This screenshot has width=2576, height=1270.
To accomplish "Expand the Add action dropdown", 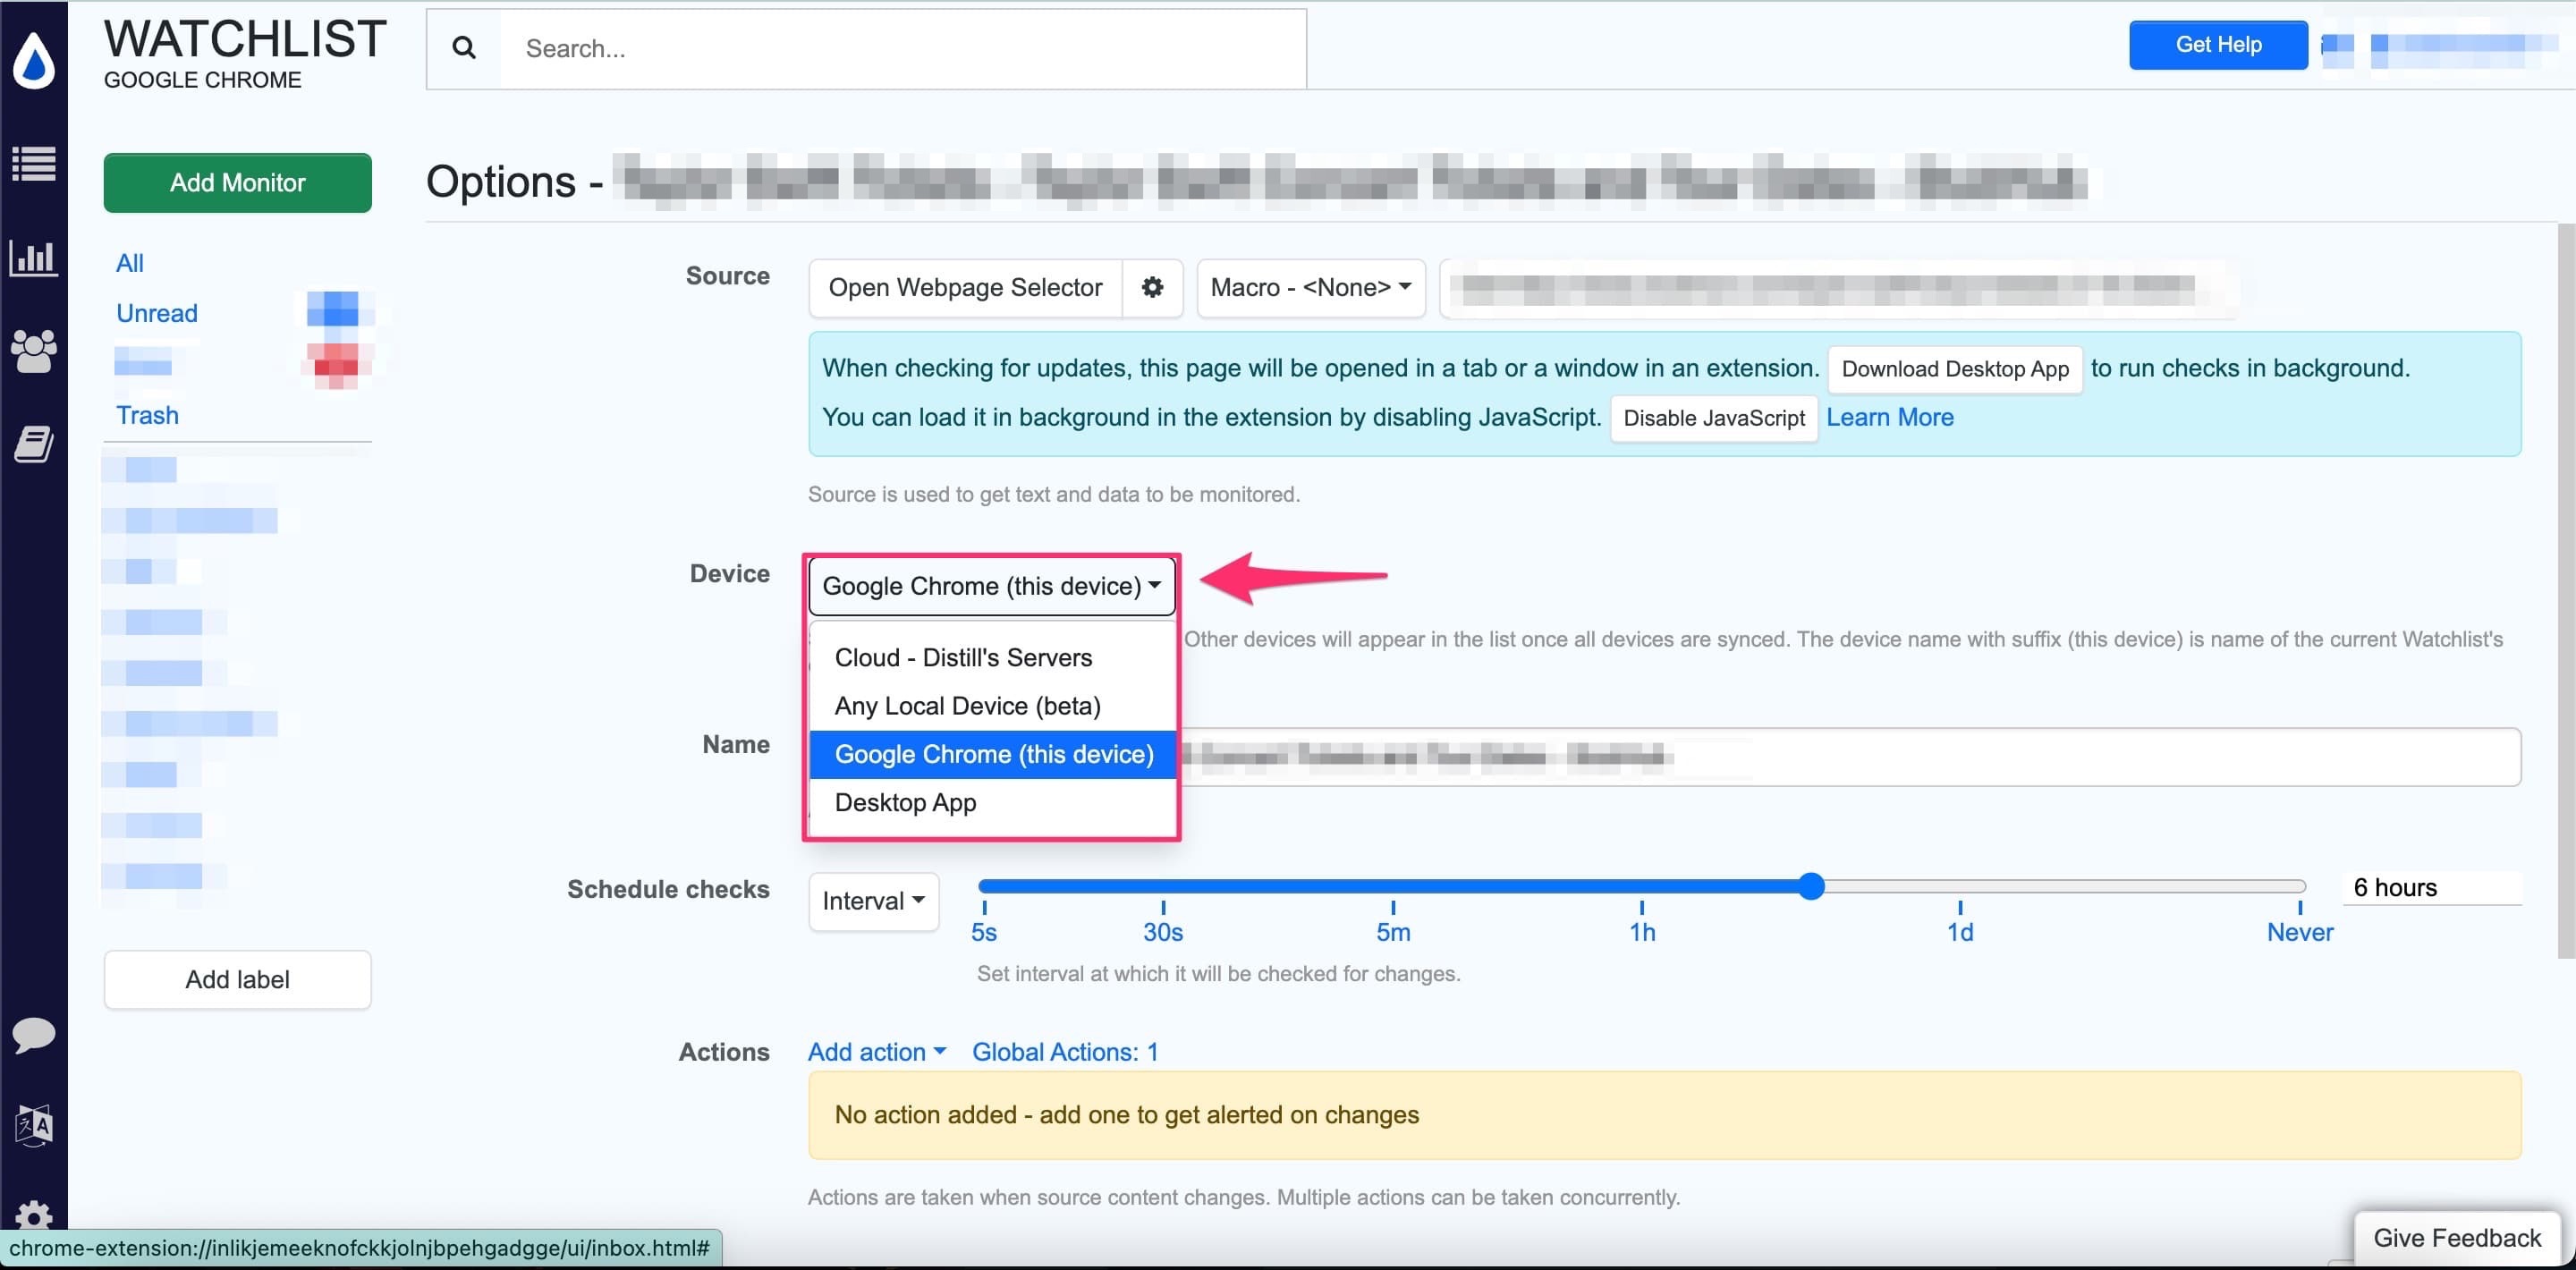I will tap(876, 1051).
